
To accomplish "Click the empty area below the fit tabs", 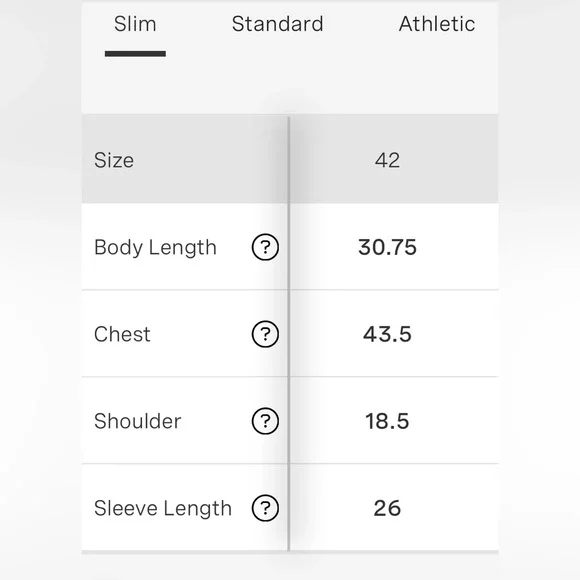I will (290, 87).
